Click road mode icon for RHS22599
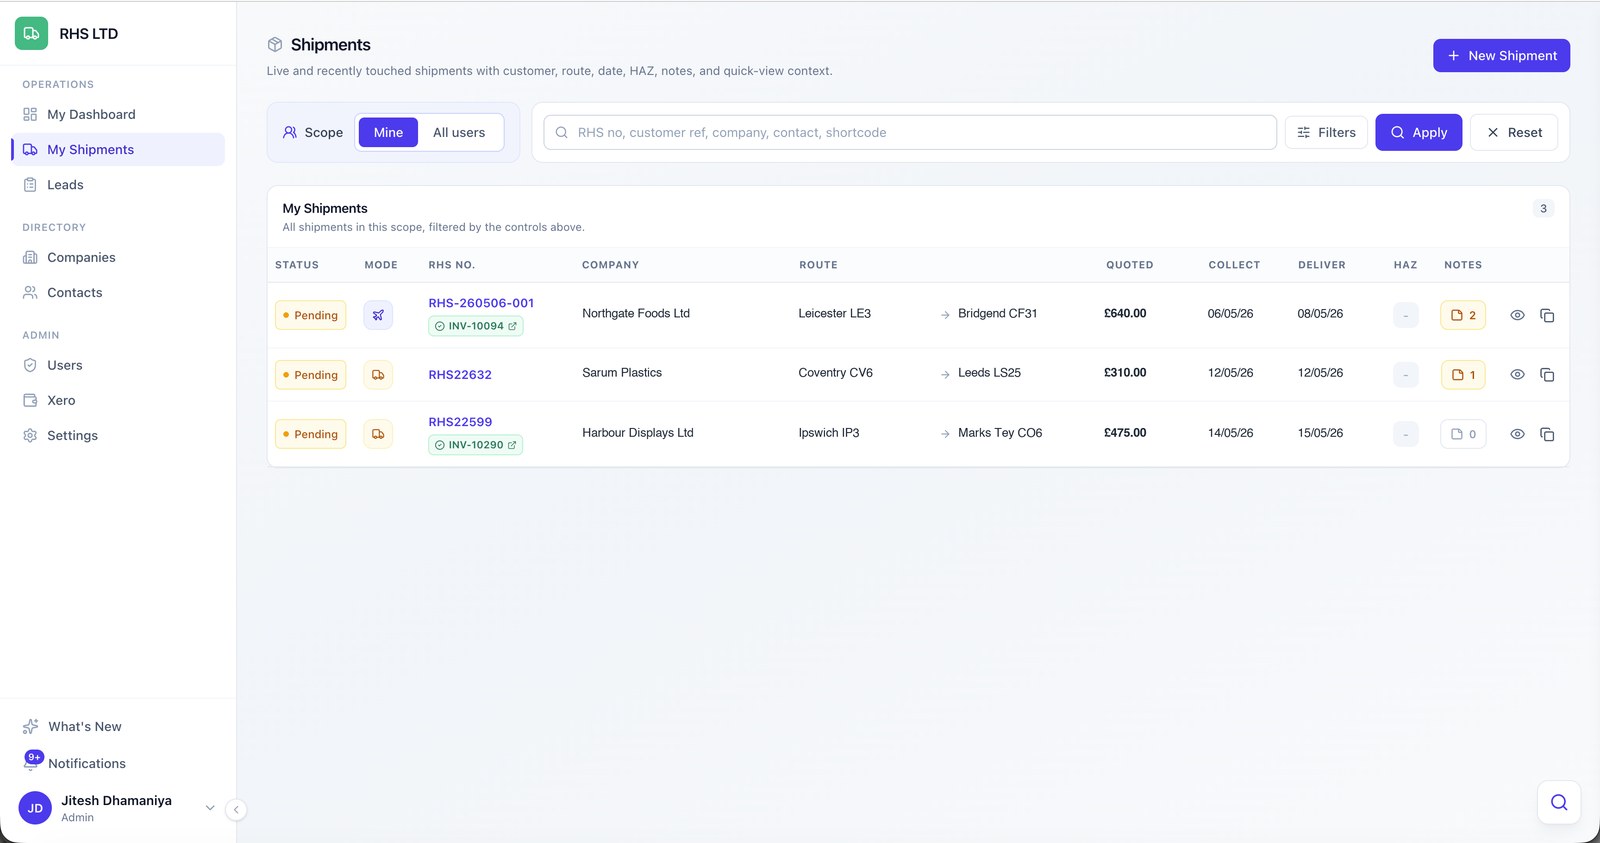 [x=378, y=434]
